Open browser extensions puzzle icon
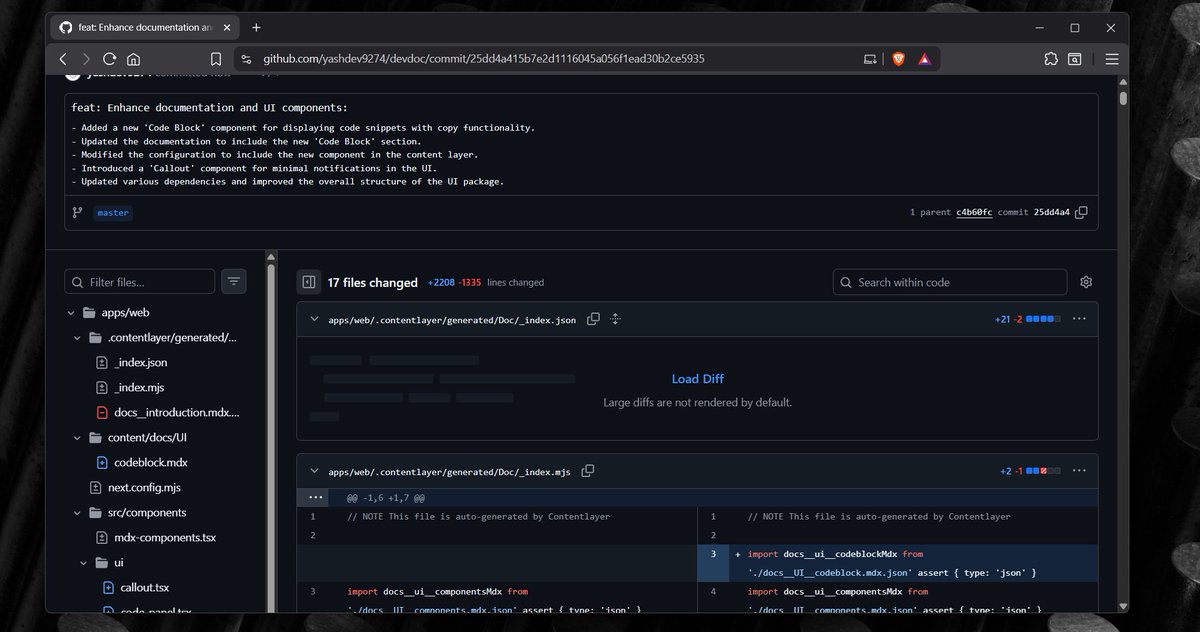Viewport: 1200px width, 632px height. click(x=1051, y=59)
